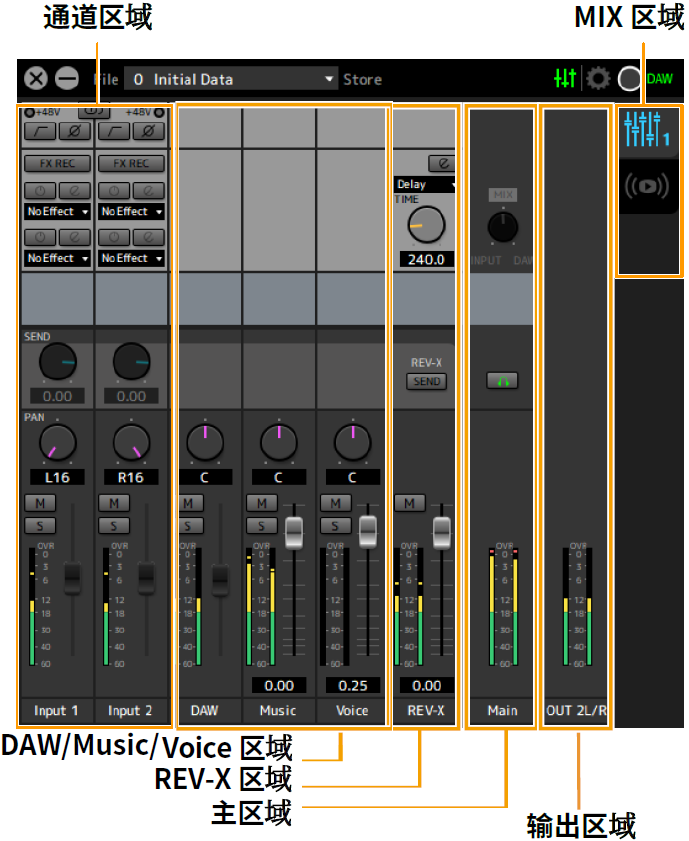Enable high-pass filter on Input 1
Image resolution: width=689 pixels, height=841 pixels.
(41, 132)
